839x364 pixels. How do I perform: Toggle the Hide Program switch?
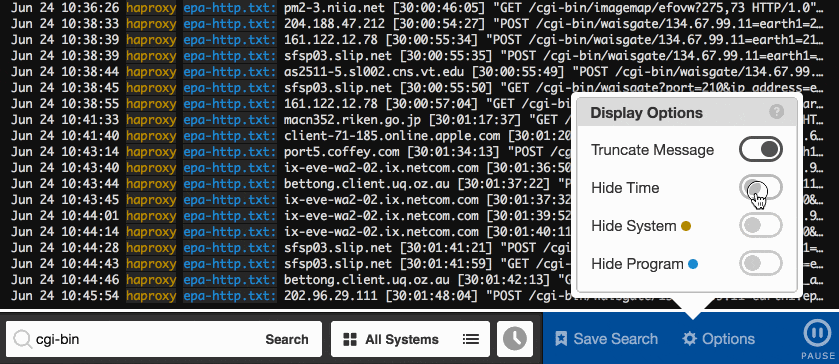[761, 263]
